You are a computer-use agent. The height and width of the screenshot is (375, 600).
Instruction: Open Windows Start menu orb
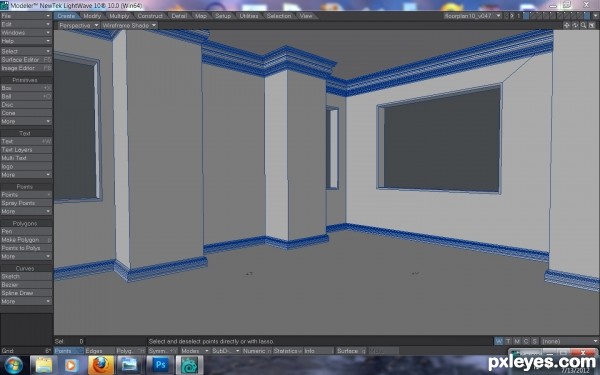coord(13,365)
